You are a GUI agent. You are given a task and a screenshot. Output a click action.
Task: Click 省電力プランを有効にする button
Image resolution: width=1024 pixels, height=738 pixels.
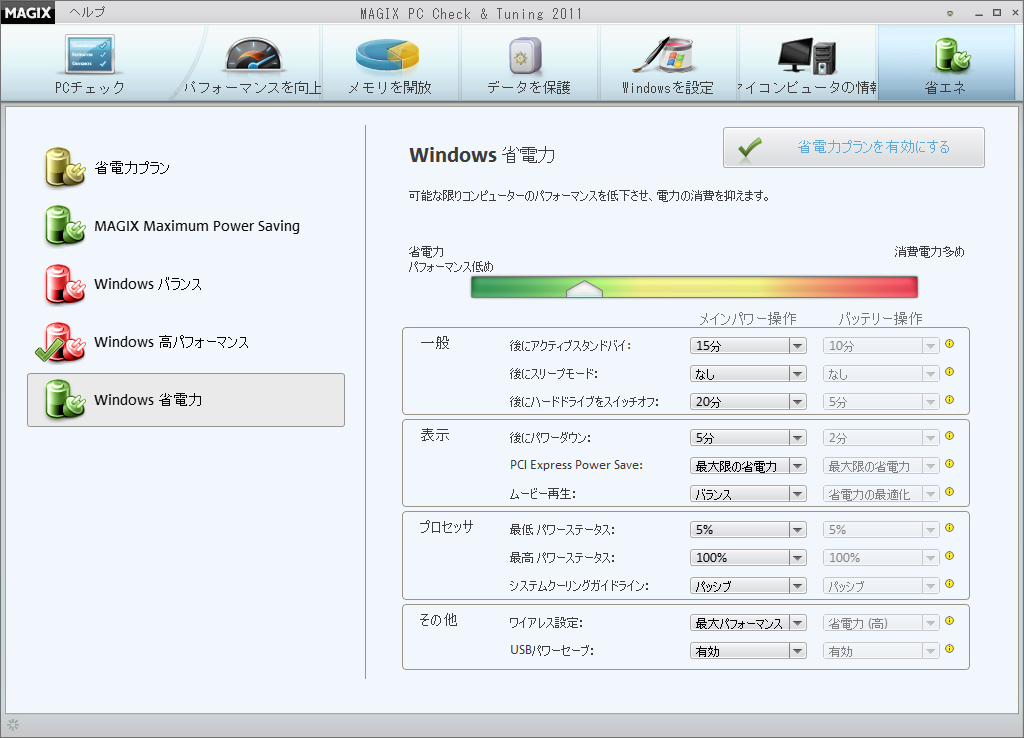tap(854, 148)
